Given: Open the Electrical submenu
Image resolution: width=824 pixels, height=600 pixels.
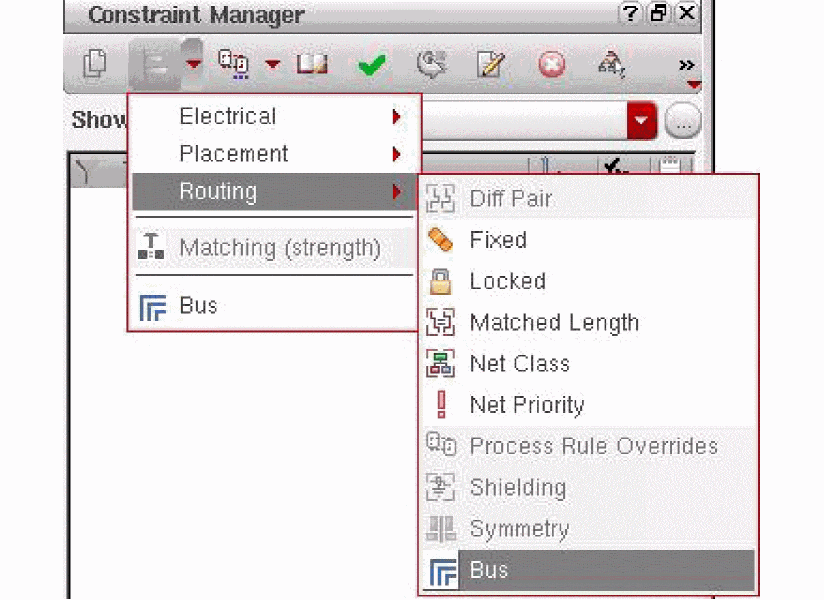Looking at the screenshot, I should pos(275,116).
